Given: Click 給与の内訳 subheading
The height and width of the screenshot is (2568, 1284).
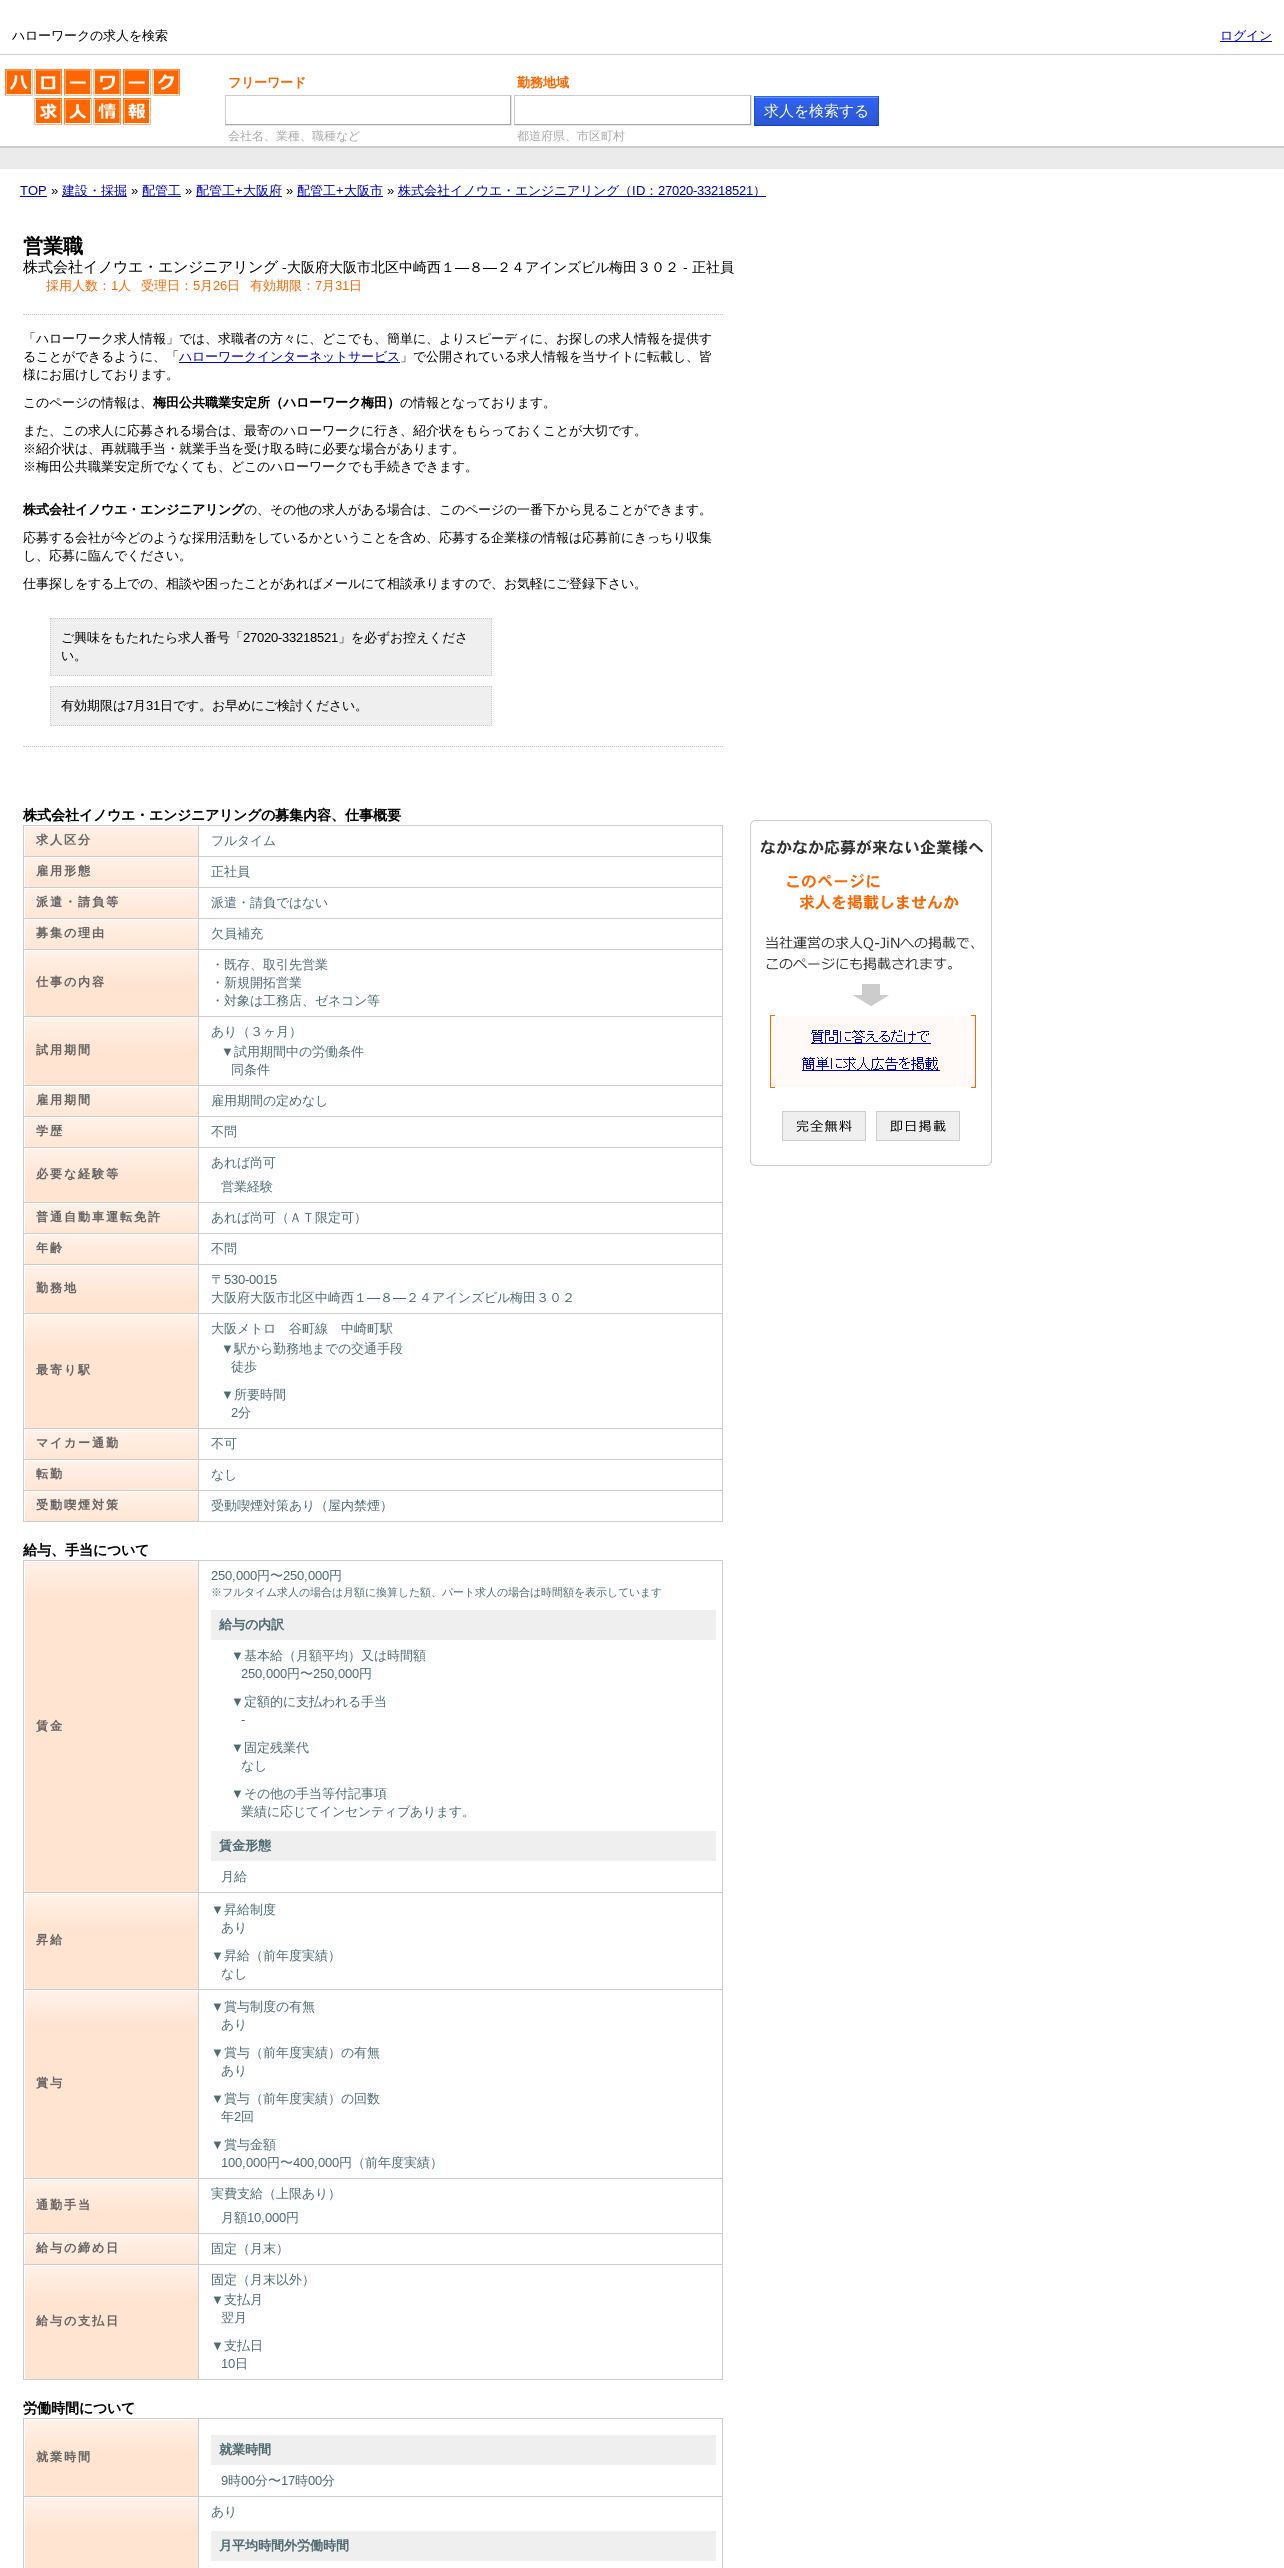Looking at the screenshot, I should 463,1625.
